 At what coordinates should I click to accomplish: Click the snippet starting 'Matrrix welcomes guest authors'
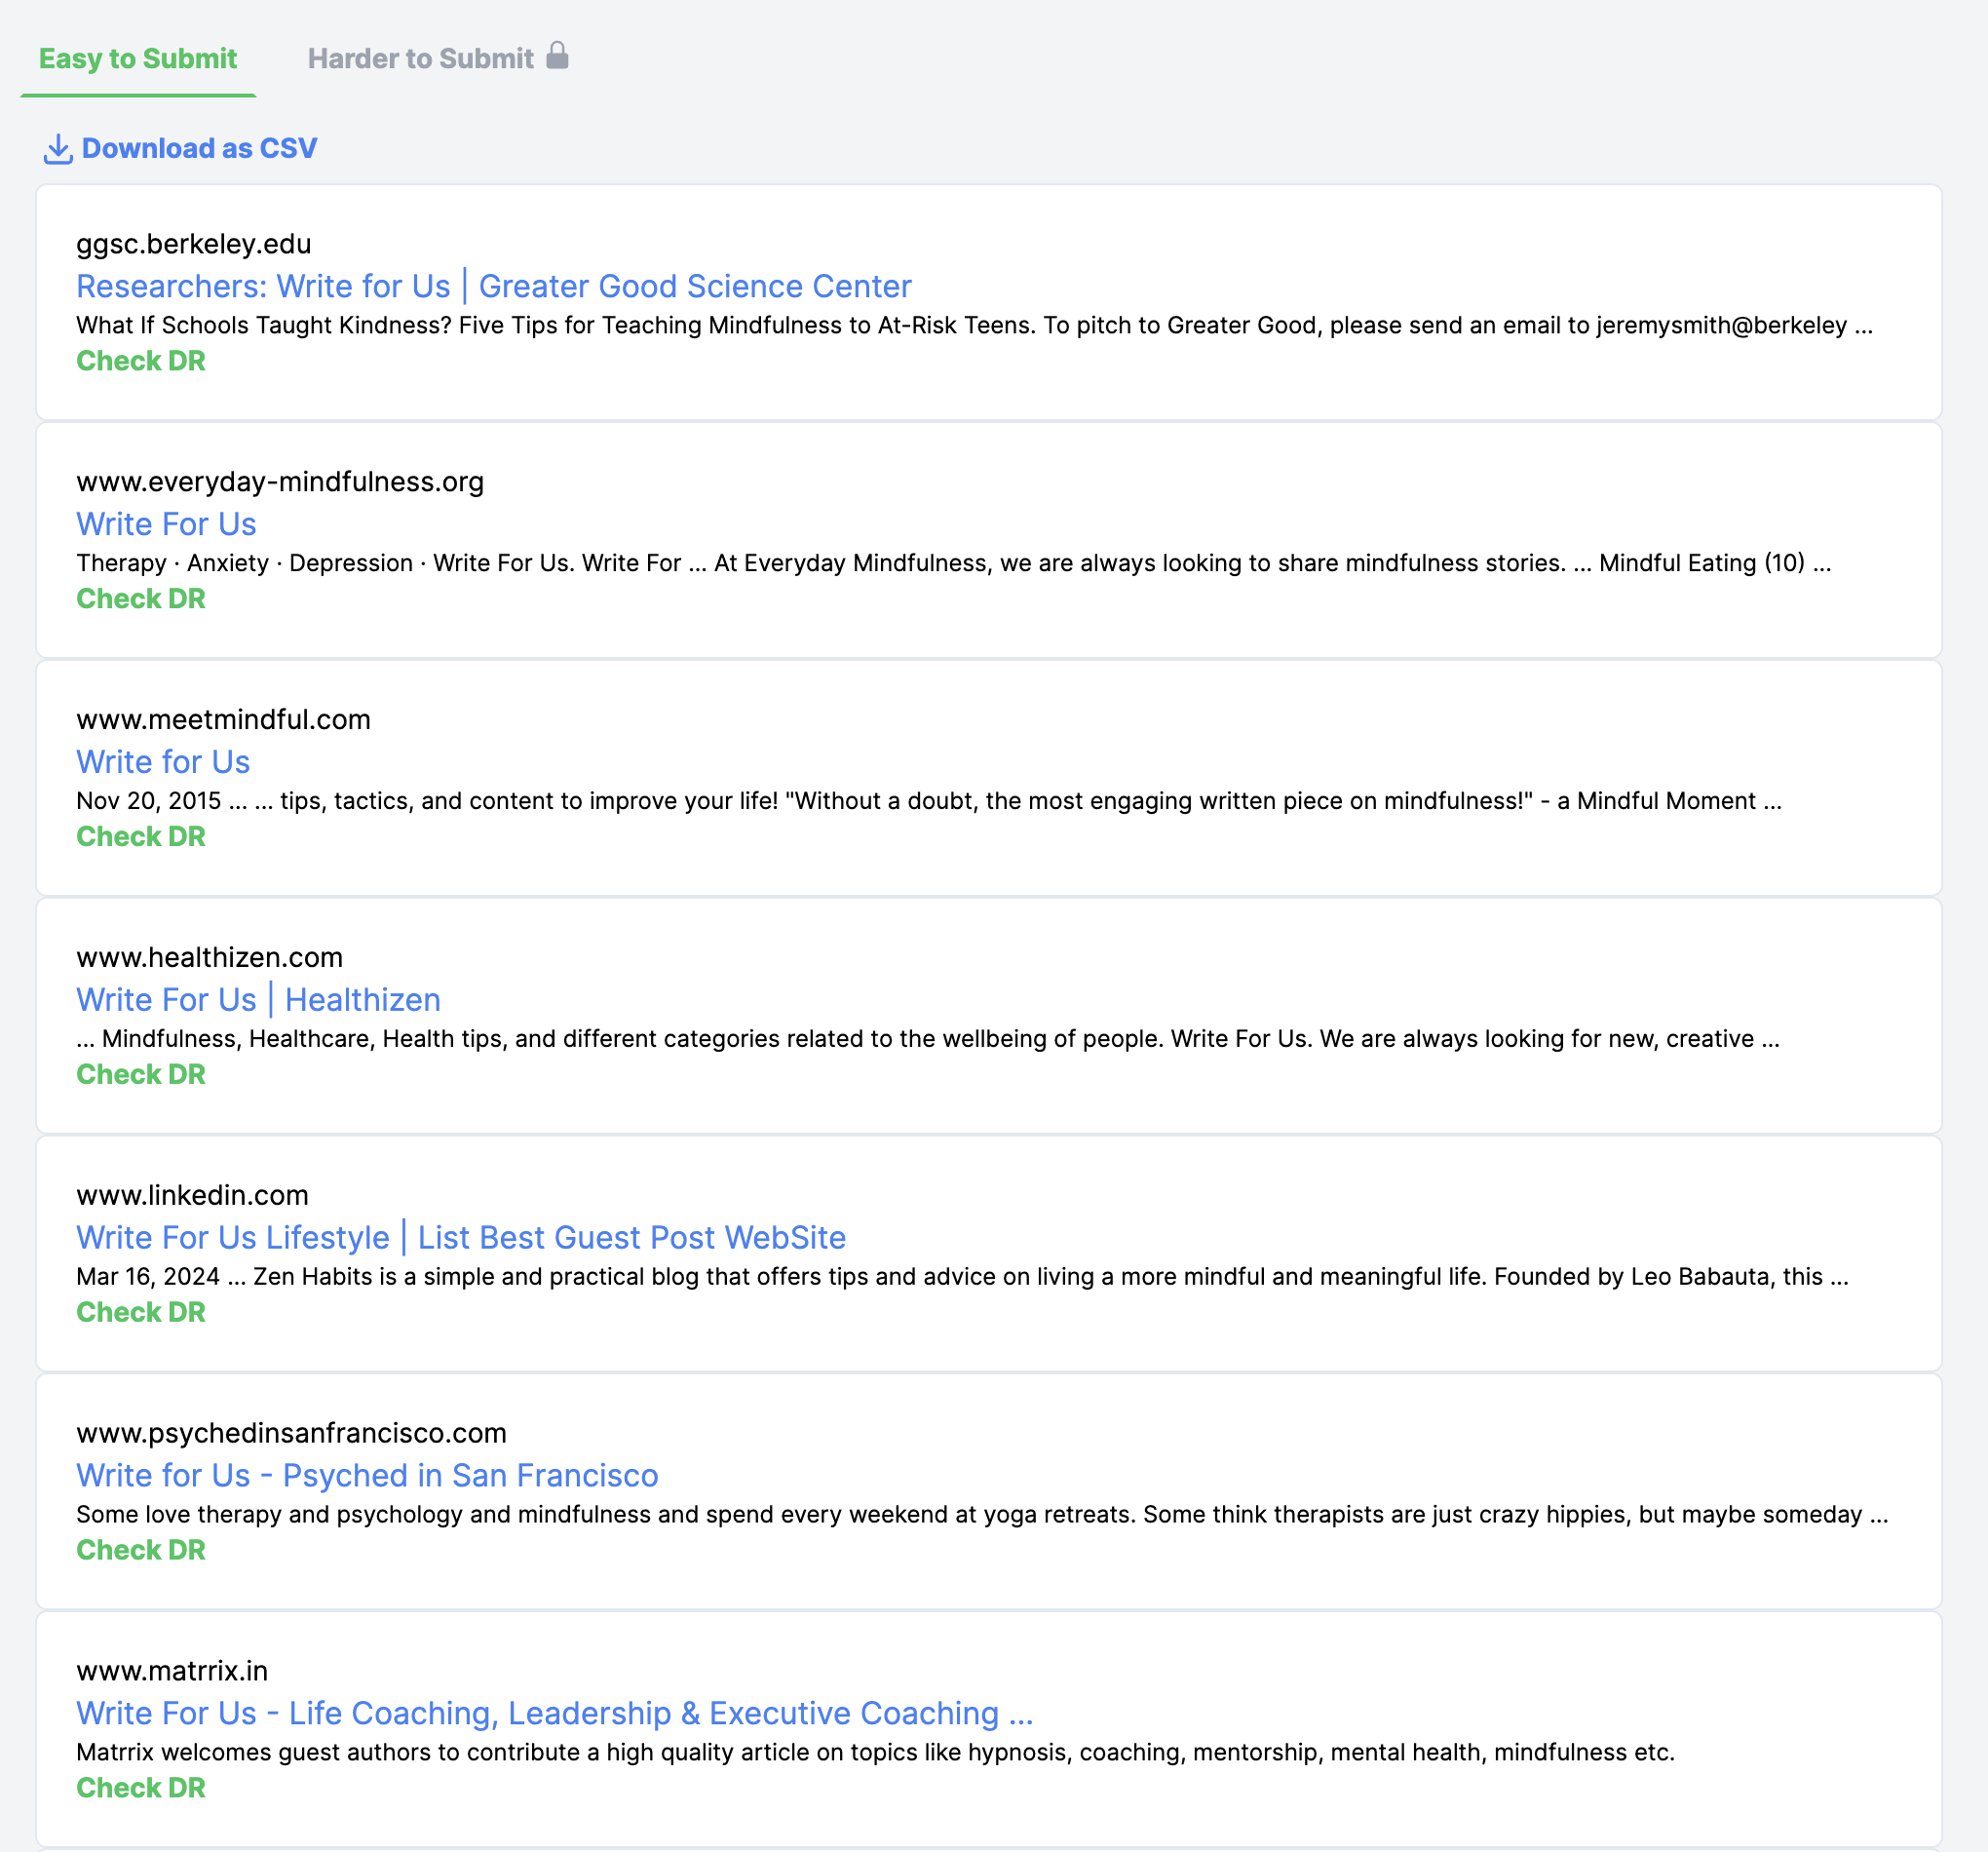[876, 1754]
